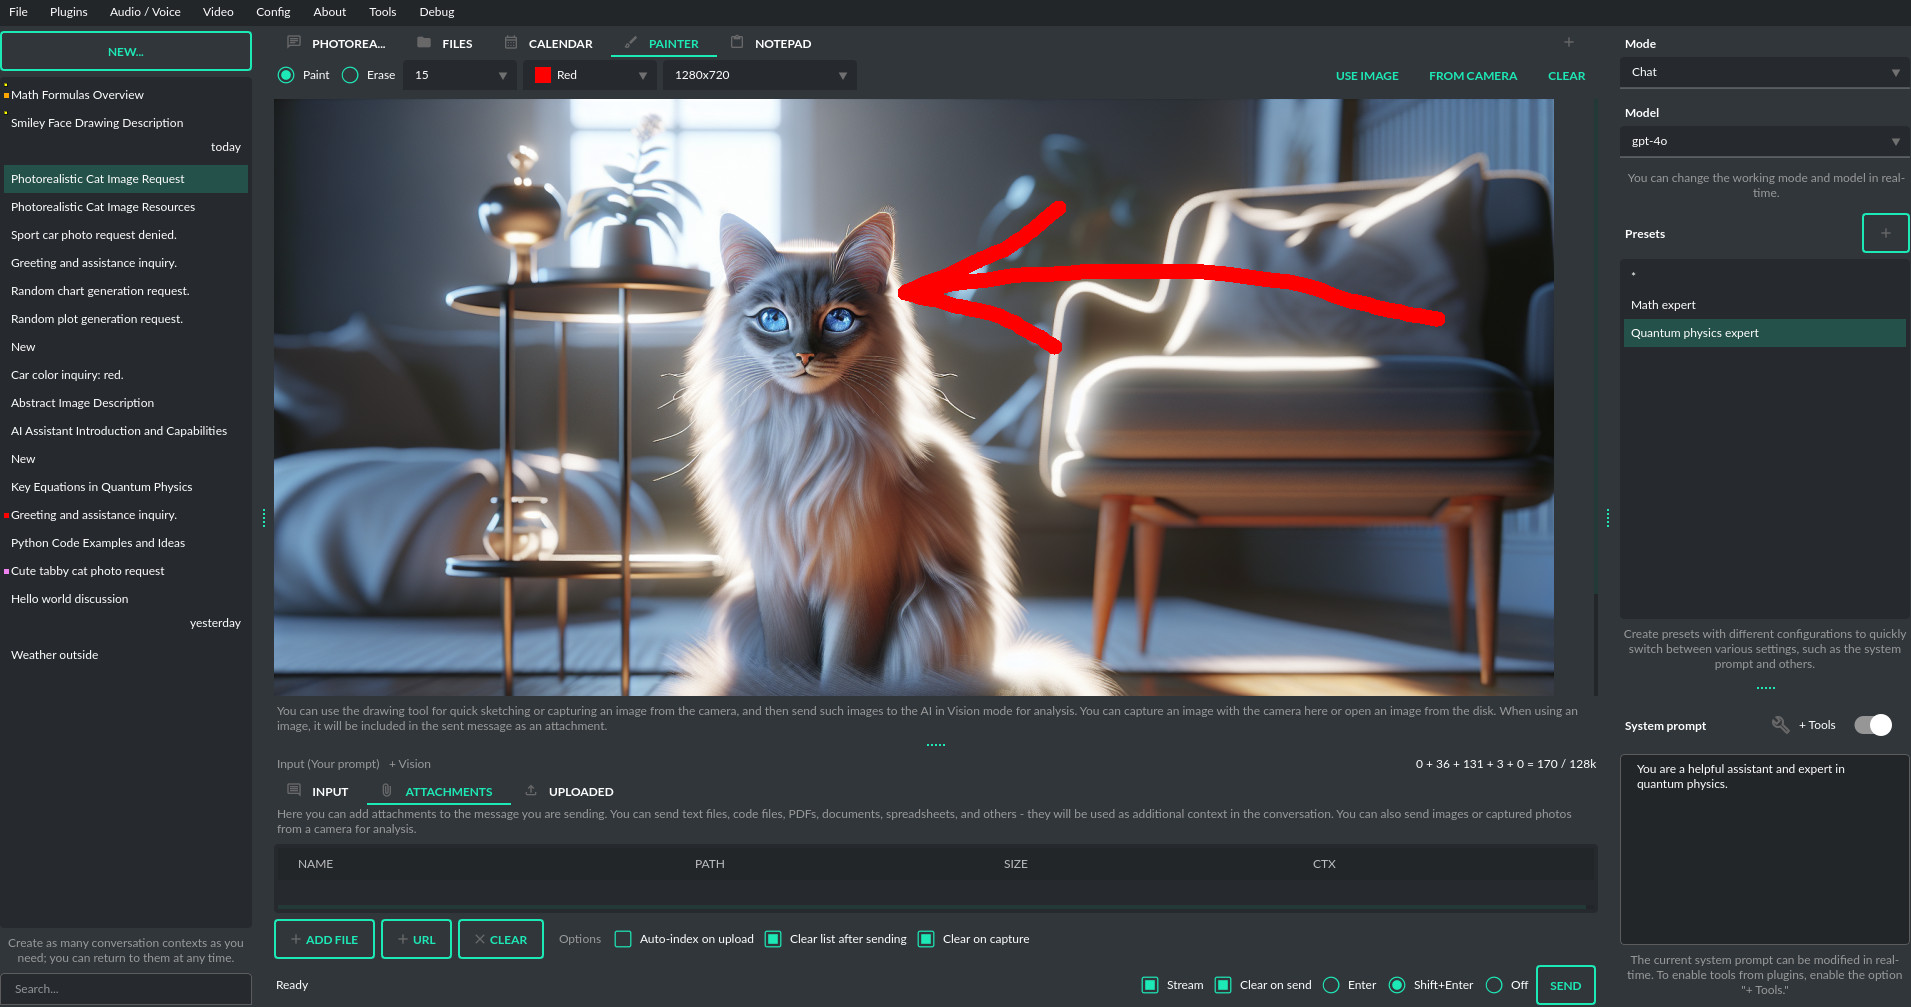The height and width of the screenshot is (1007, 1911).
Task: Open the Calendar icon tab
Action: (511, 43)
